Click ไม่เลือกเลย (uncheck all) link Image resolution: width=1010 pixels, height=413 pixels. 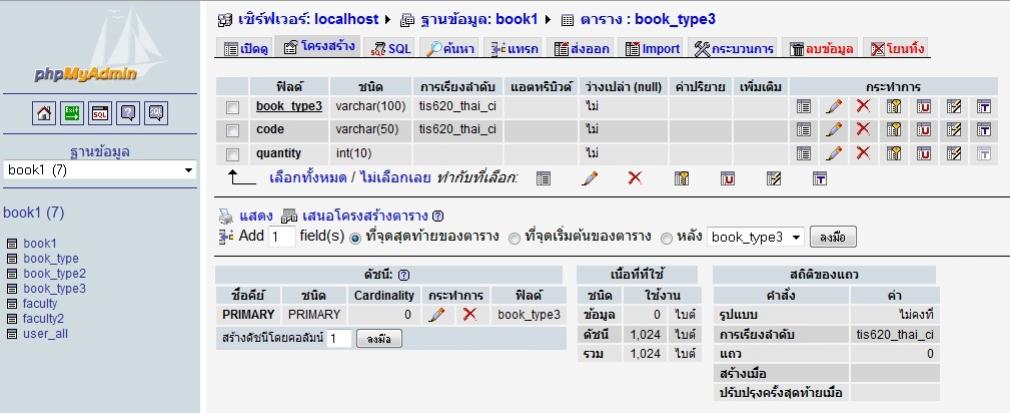click(x=394, y=178)
